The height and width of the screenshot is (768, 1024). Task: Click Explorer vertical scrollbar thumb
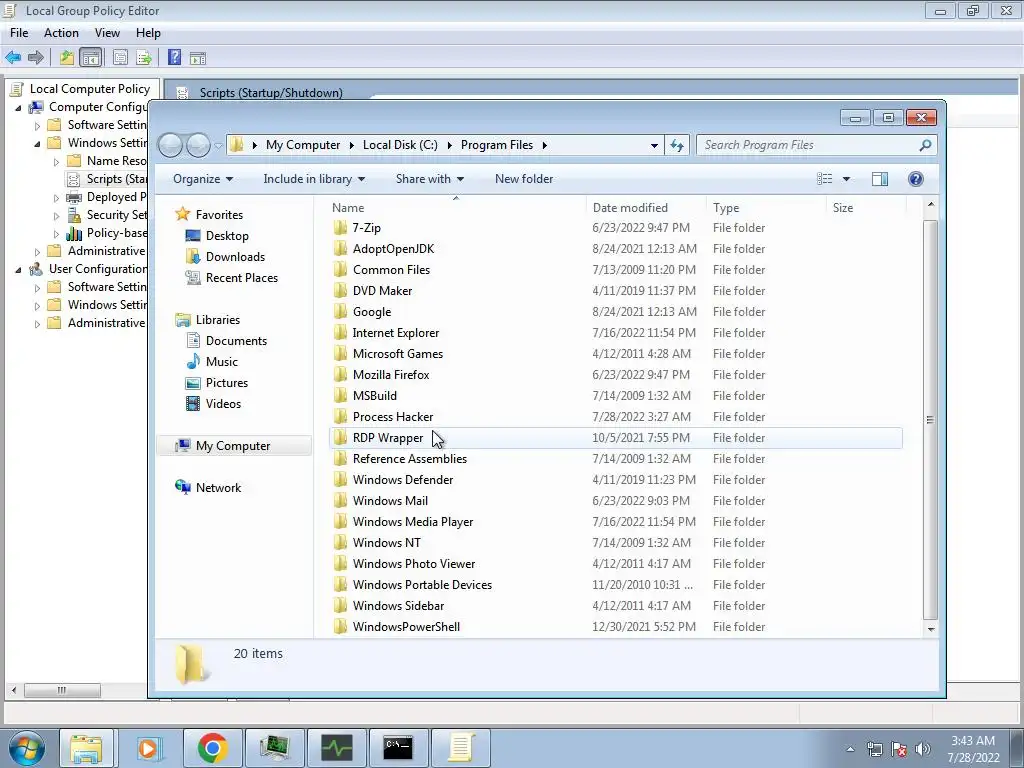point(931,419)
